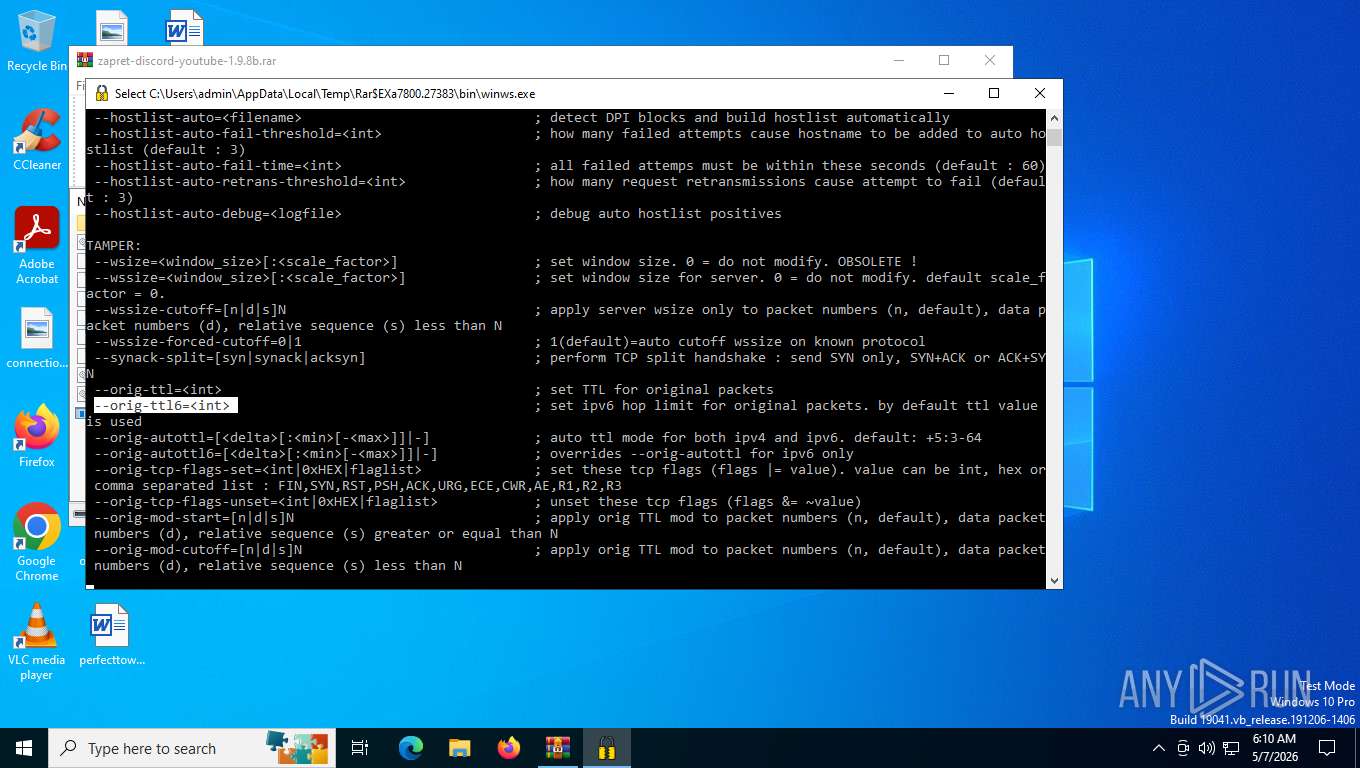Launch Firefox from the desktop shortcut
This screenshot has height=768, width=1360.
pyautogui.click(x=37, y=437)
